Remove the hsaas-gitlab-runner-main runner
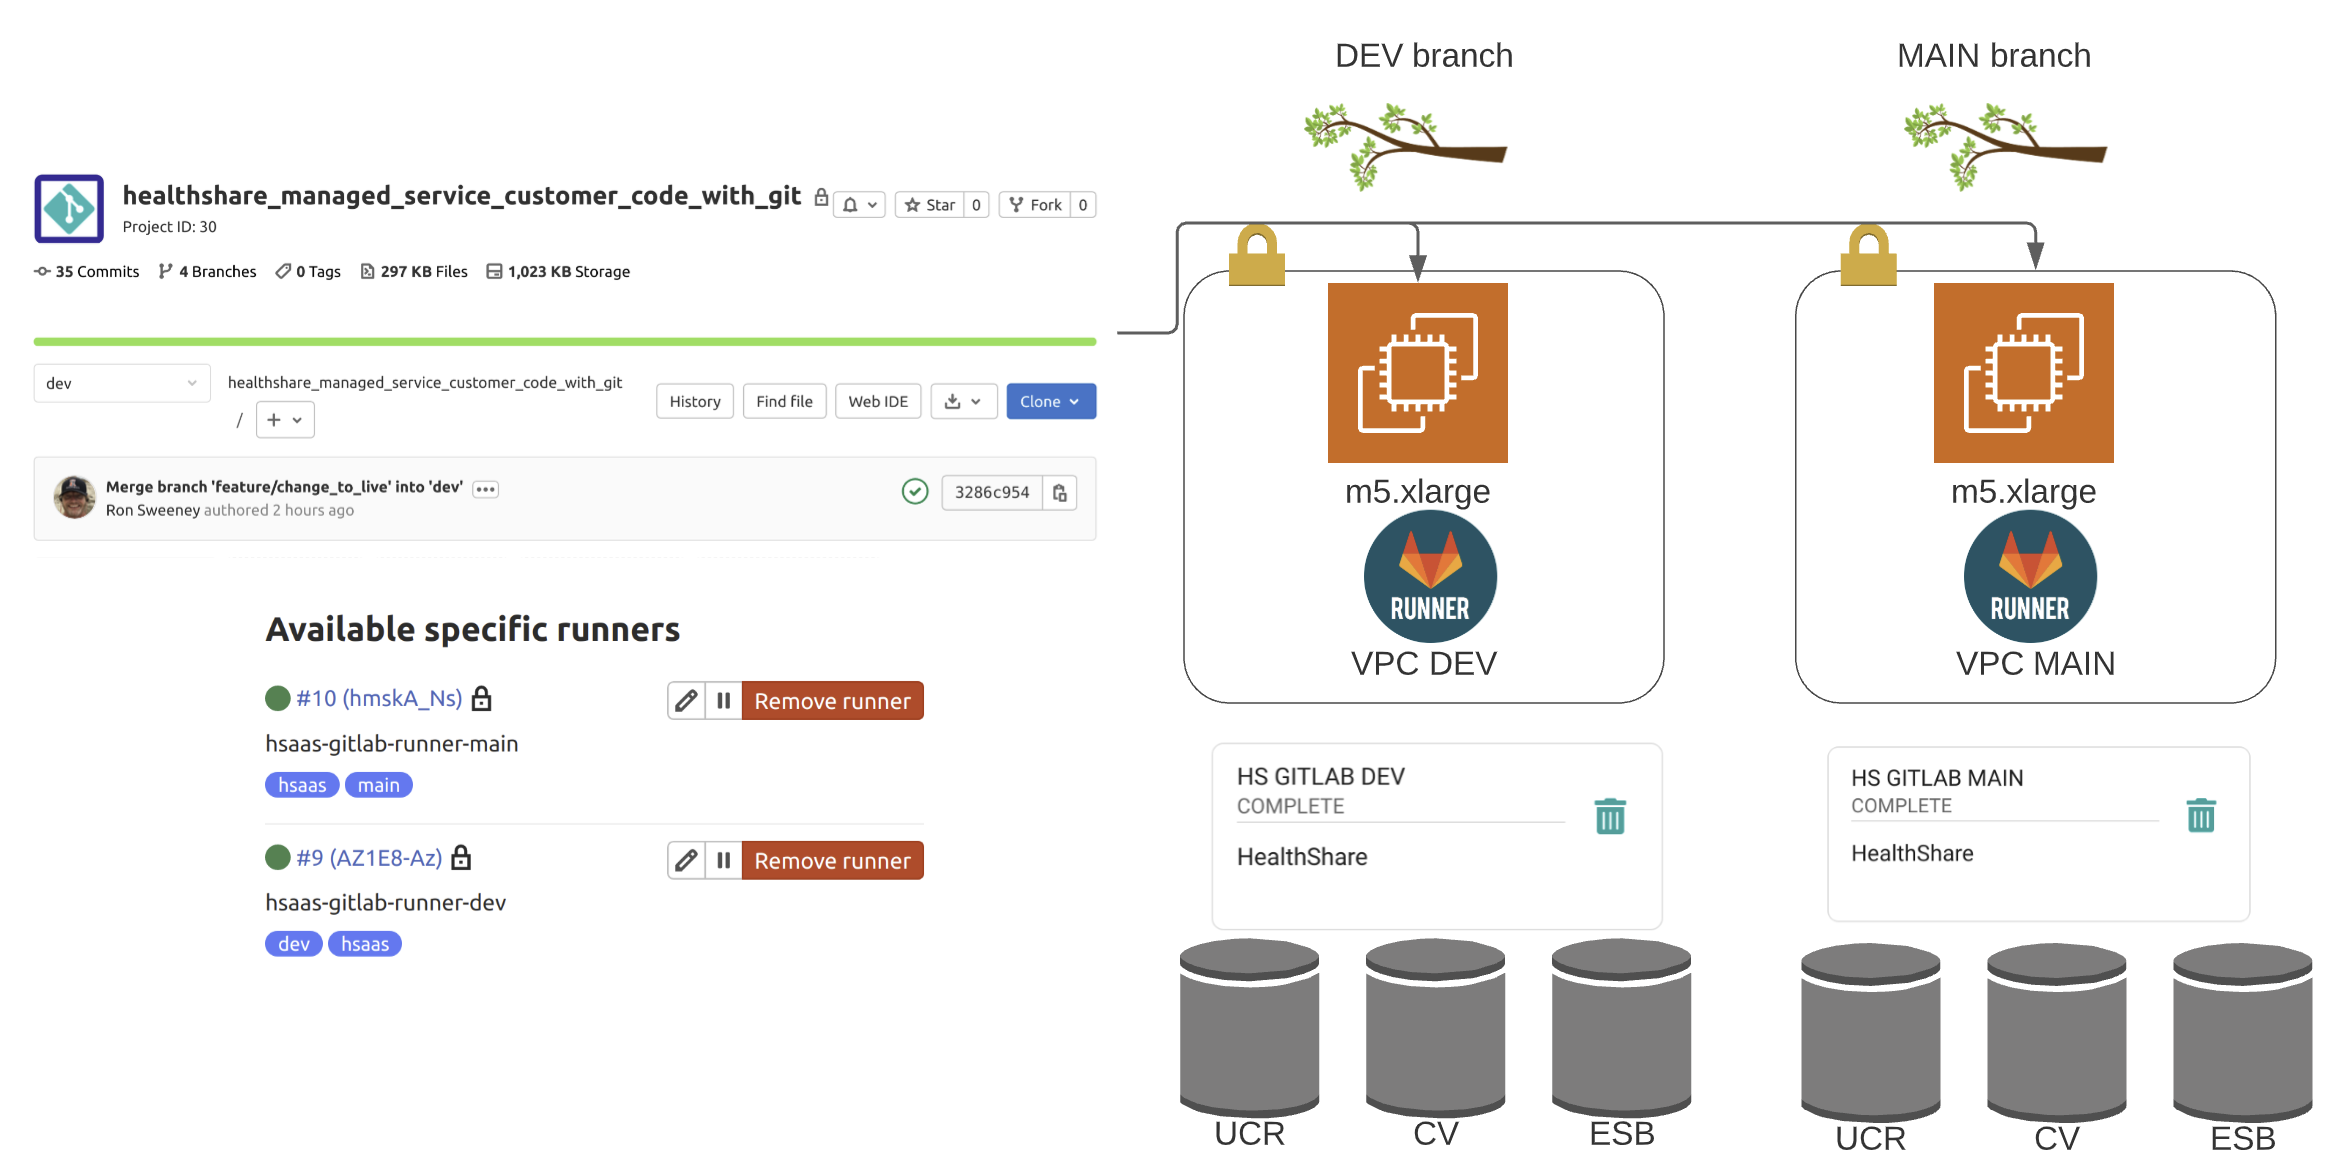This screenshot has width=2352, height=1174. [x=832, y=701]
